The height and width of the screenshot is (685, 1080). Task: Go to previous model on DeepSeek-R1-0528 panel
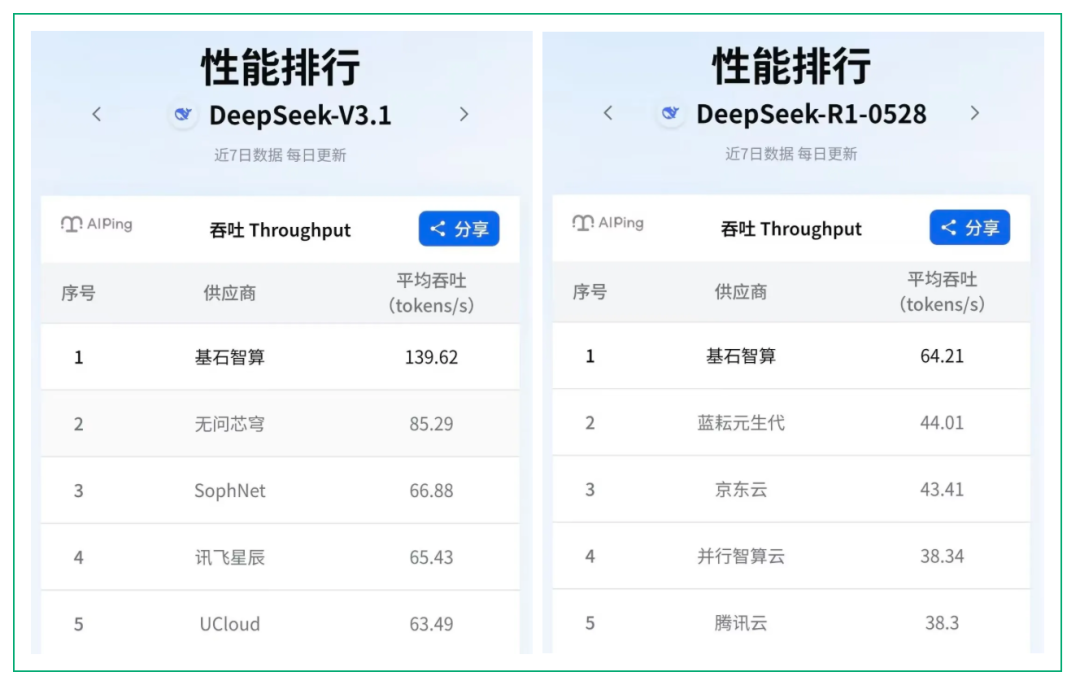(x=608, y=113)
